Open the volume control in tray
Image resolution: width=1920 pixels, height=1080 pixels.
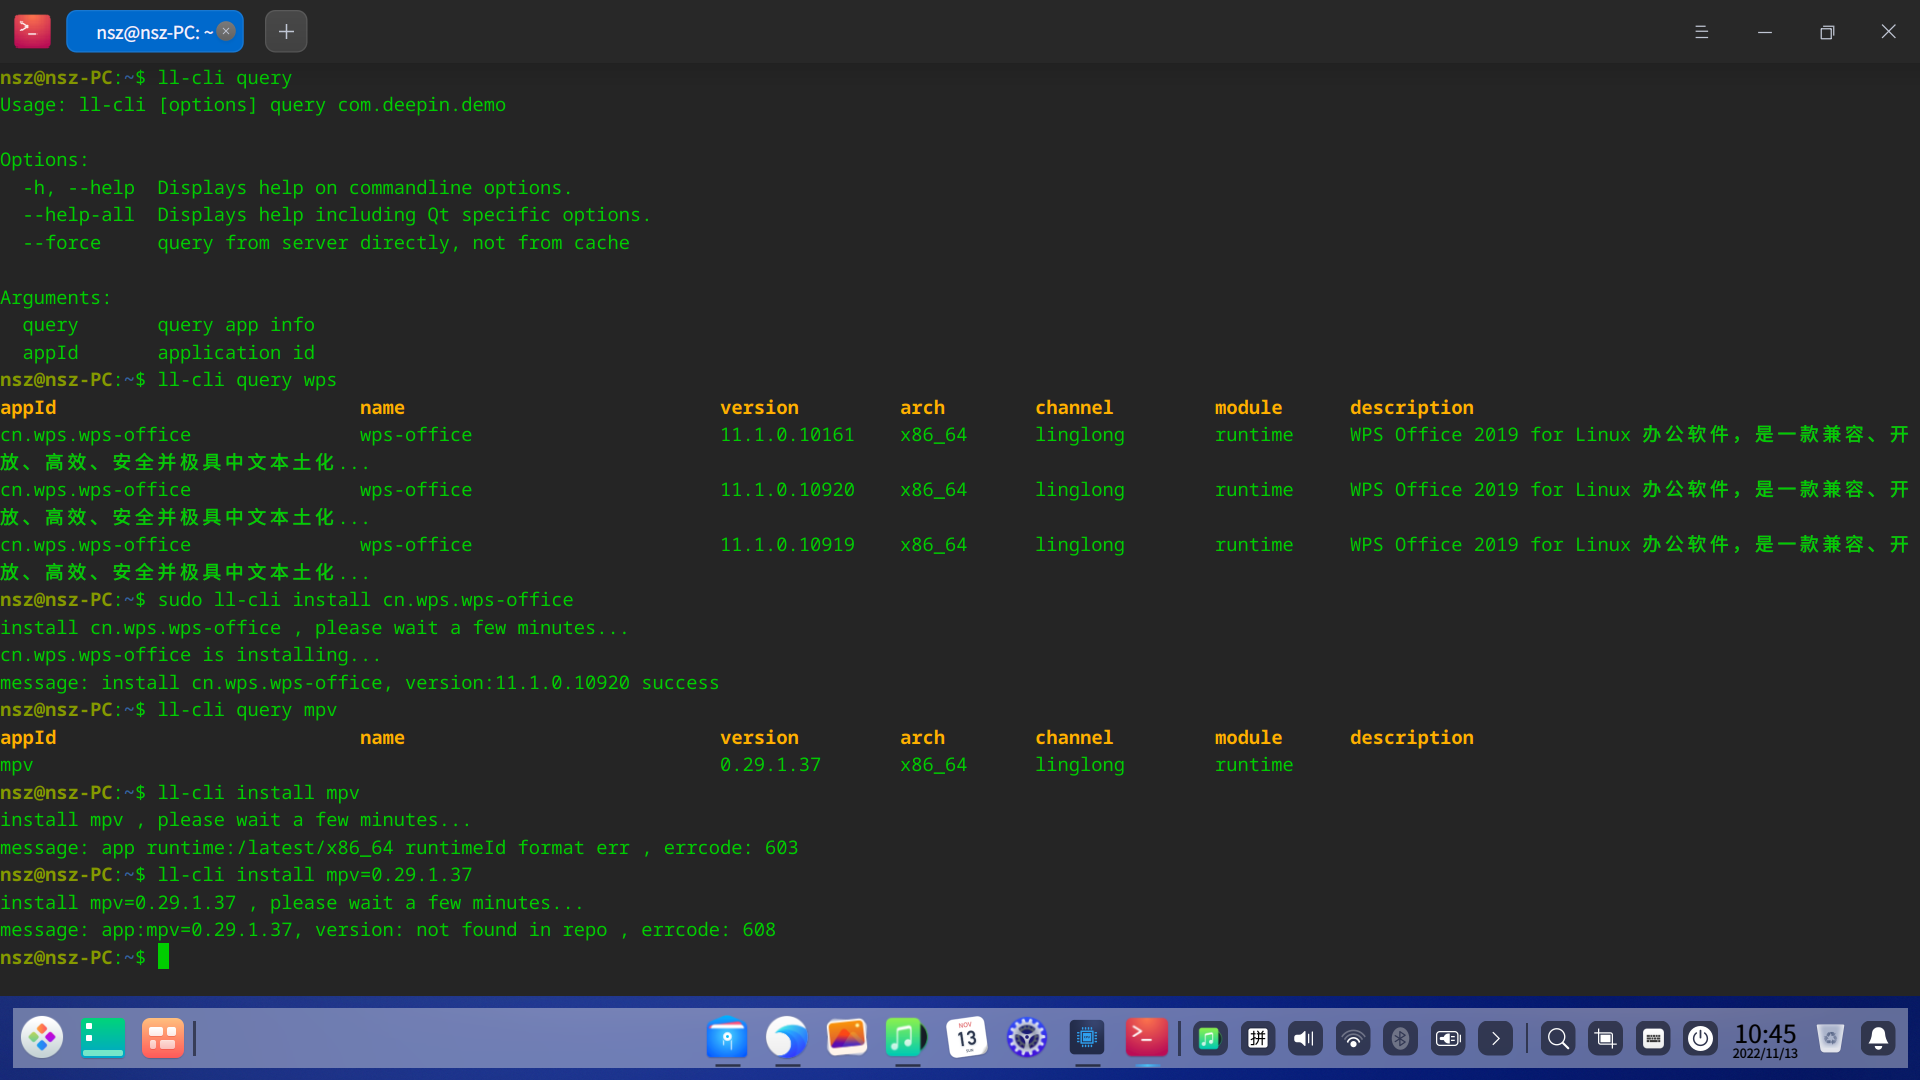click(x=1305, y=1039)
